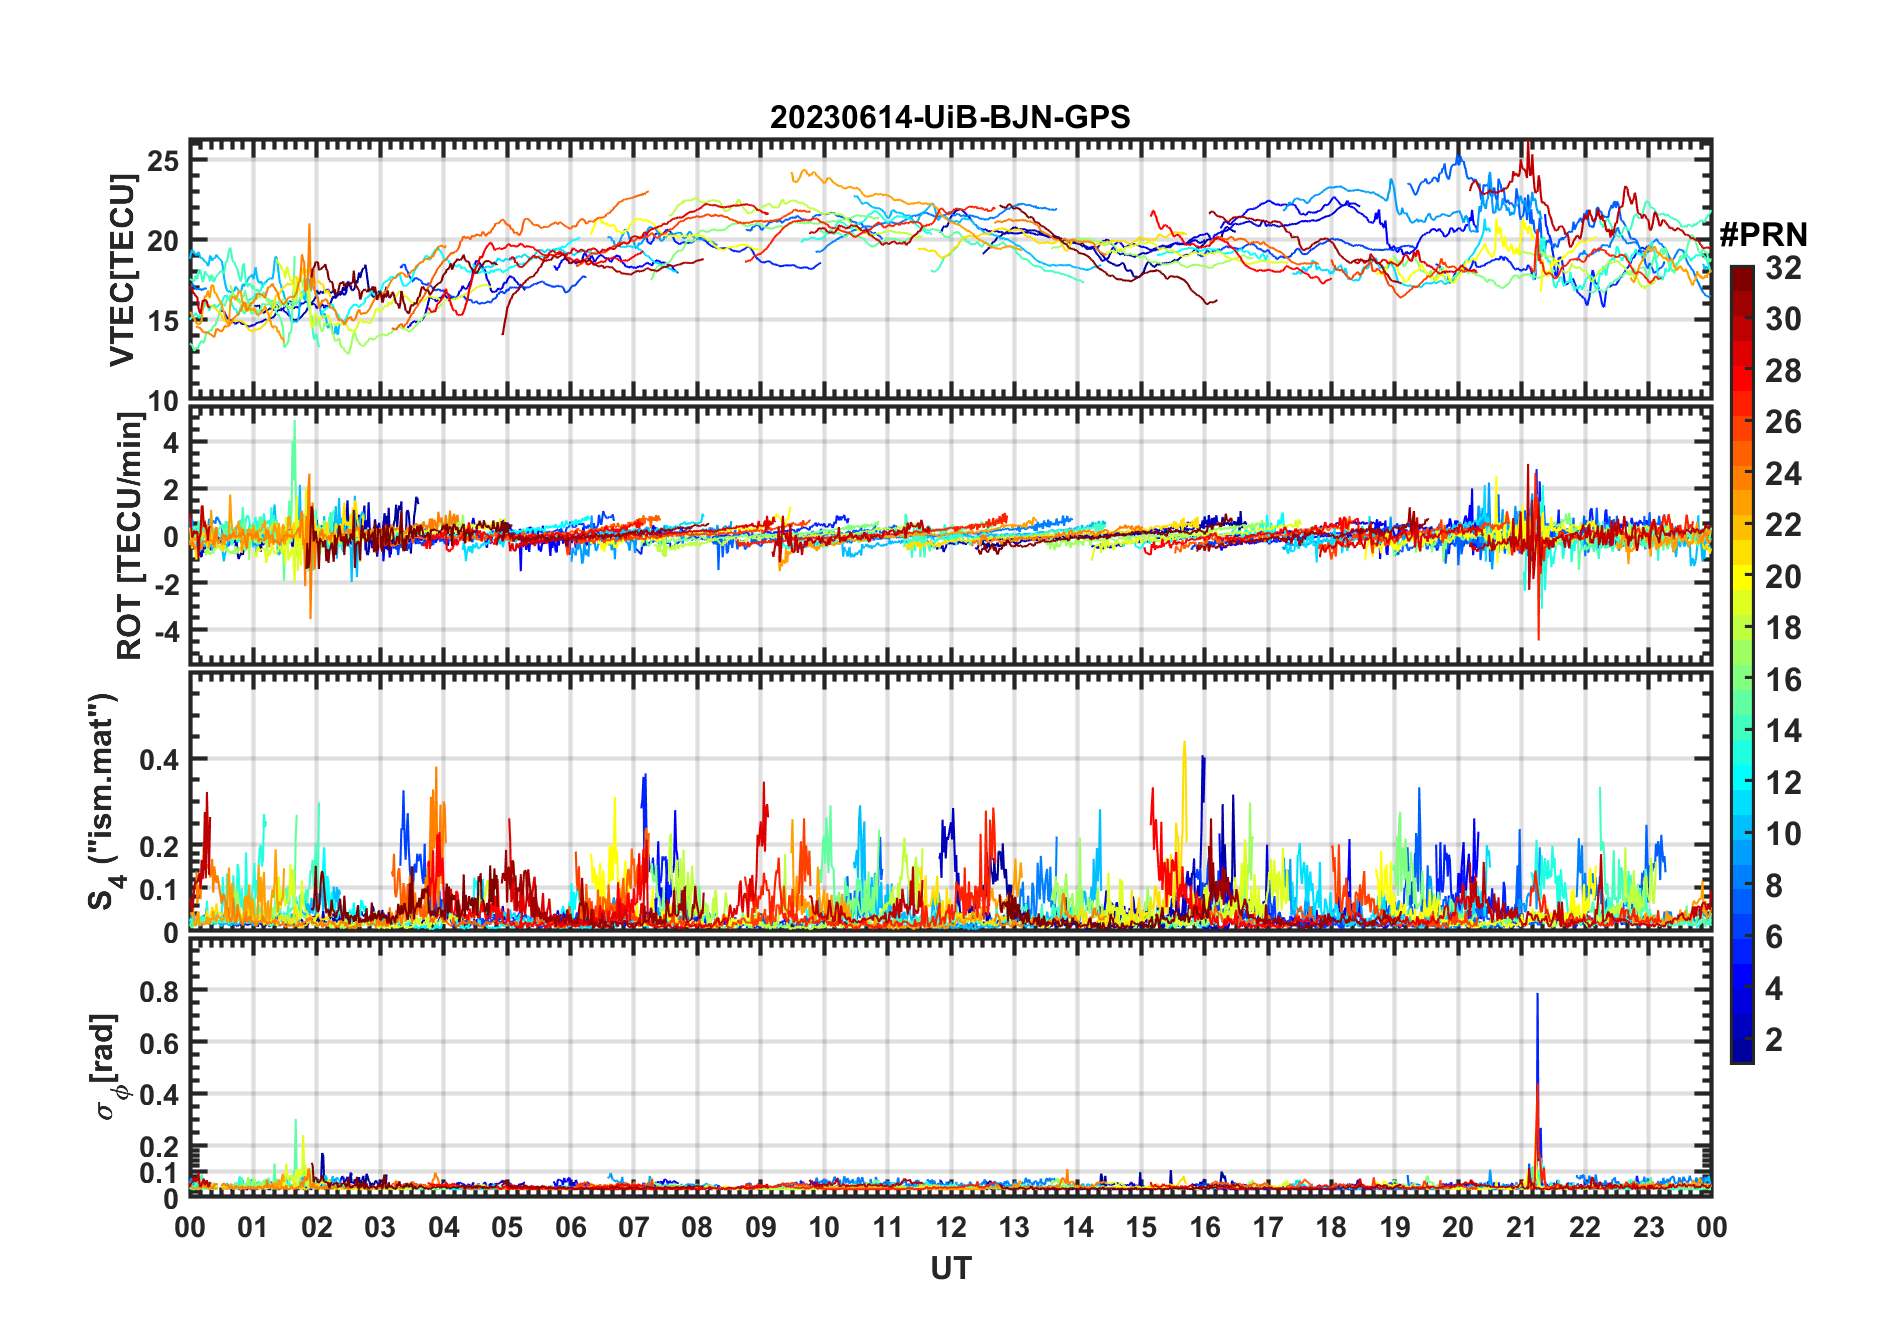The image size is (1902, 1330).
Task: Click the σφ[rad] y-axis label
Action: pos(107,1066)
